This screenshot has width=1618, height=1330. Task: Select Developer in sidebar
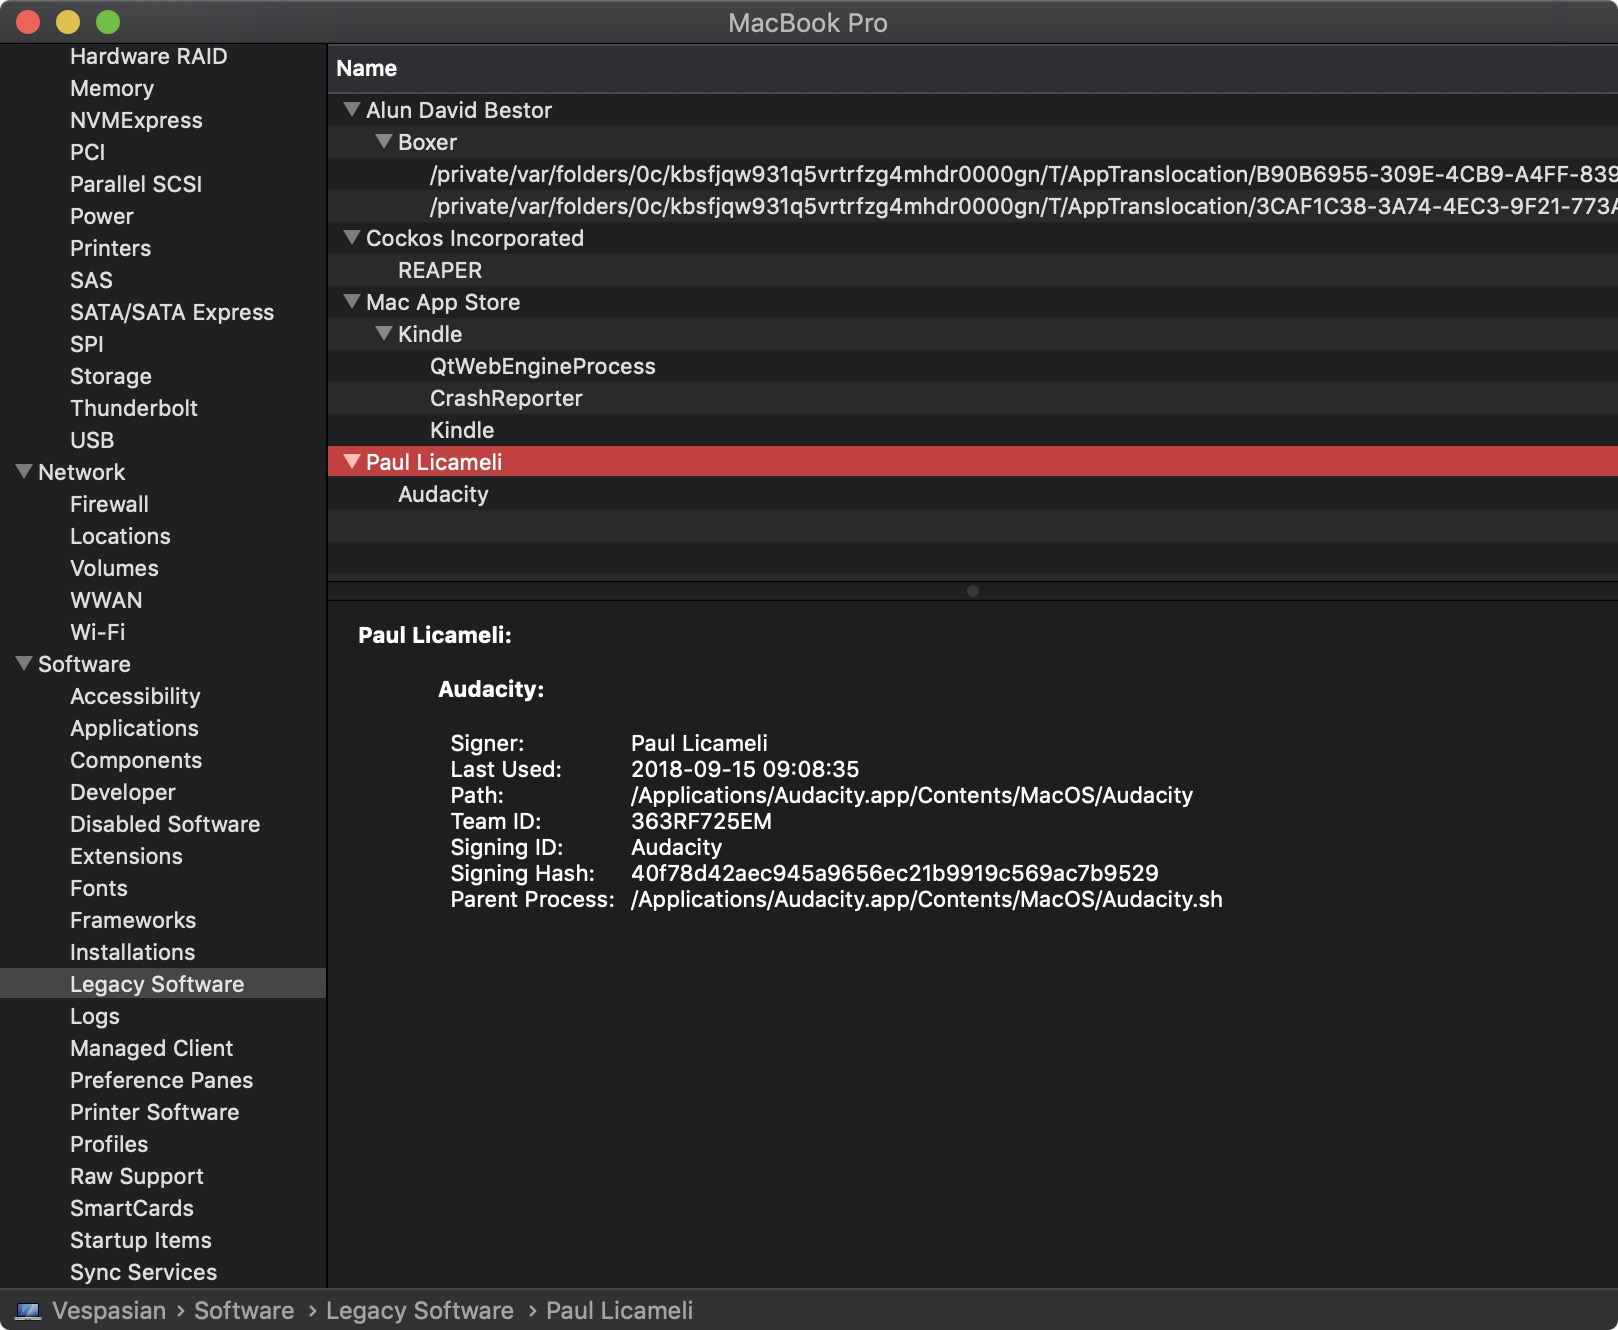coord(123,792)
